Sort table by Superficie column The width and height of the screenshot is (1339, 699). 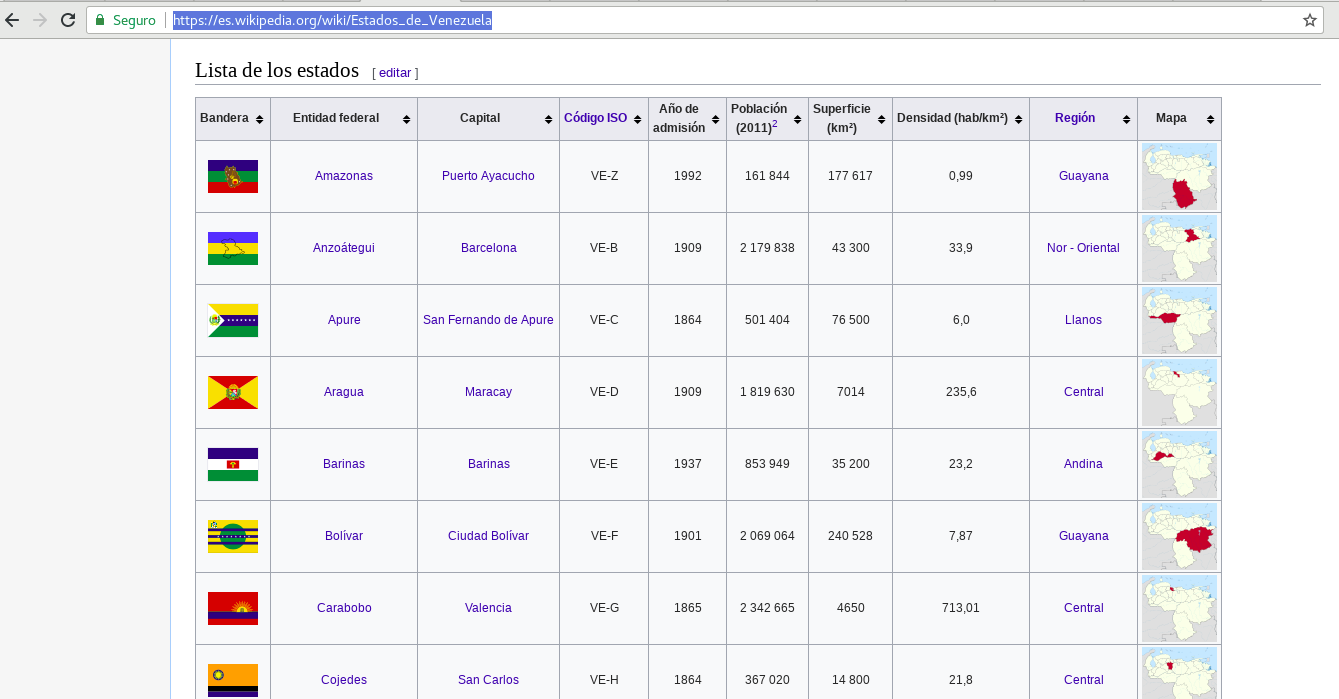pyautogui.click(x=881, y=119)
